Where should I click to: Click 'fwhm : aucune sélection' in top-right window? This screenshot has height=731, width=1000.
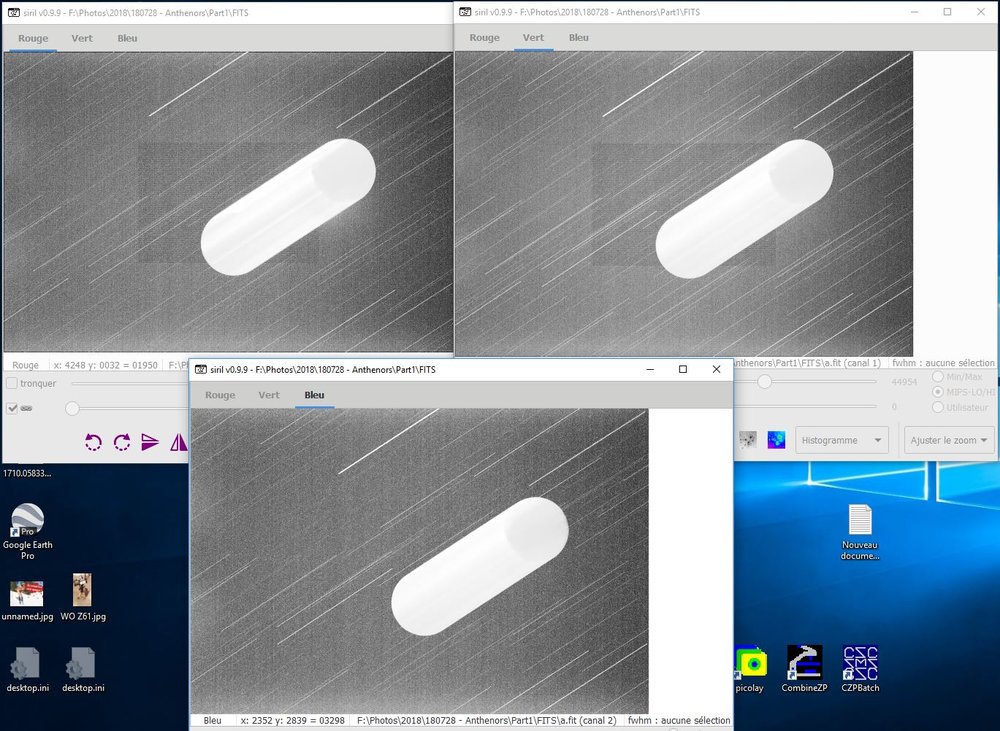pyautogui.click(x=943, y=363)
